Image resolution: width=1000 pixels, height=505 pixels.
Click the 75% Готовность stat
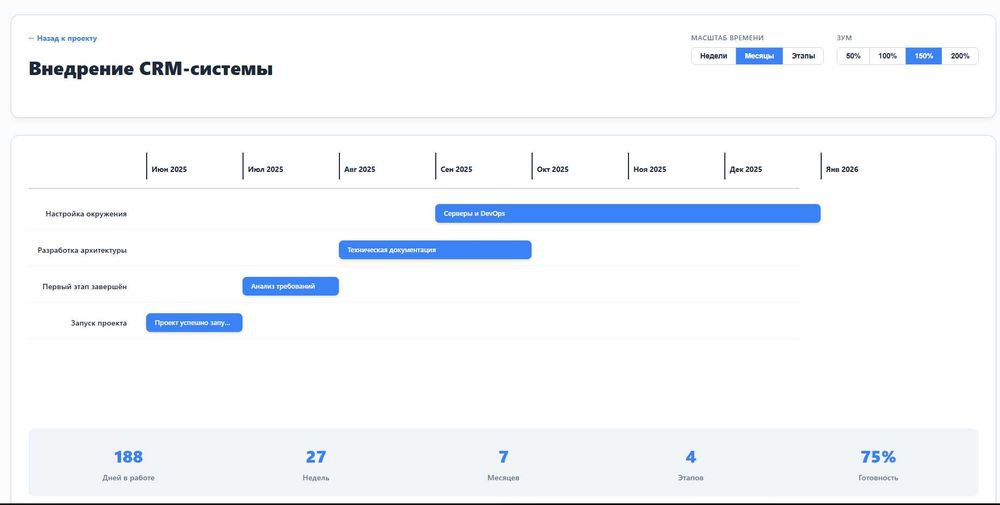[x=878, y=465]
